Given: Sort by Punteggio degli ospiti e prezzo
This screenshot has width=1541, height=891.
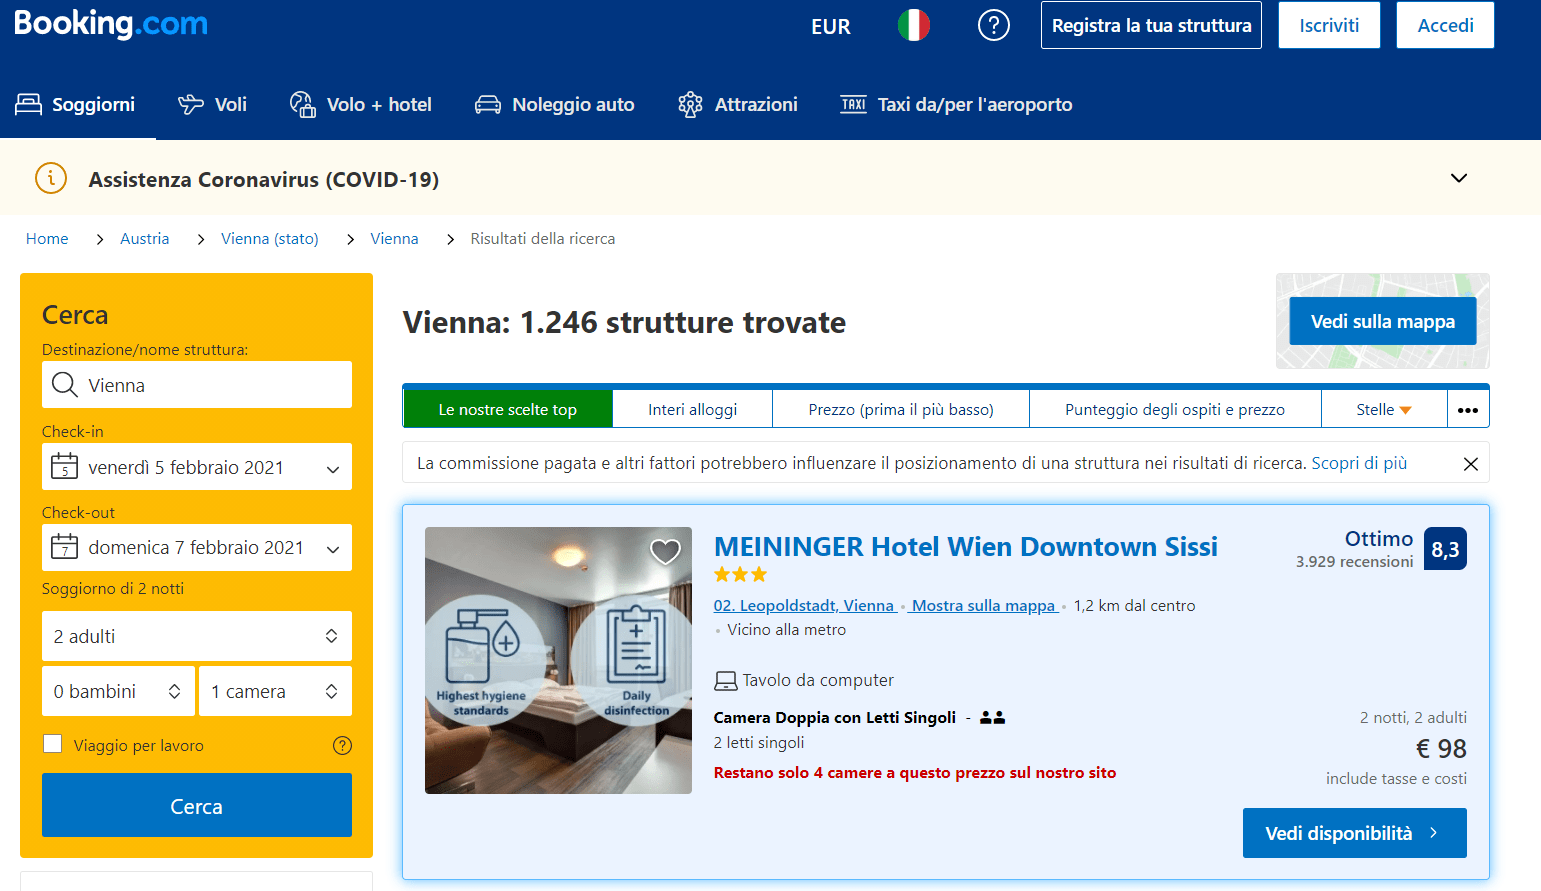Looking at the screenshot, I should (x=1175, y=409).
